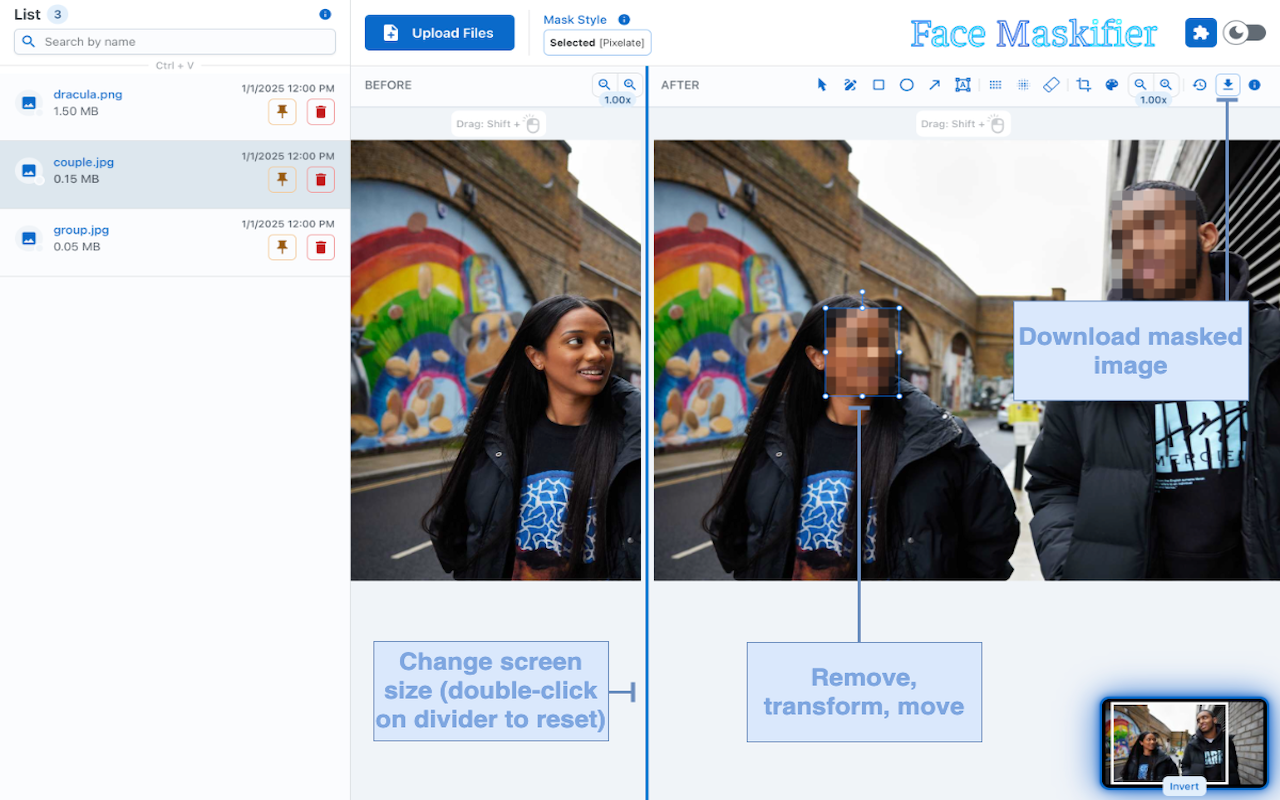Select the text label tool

tap(962, 85)
